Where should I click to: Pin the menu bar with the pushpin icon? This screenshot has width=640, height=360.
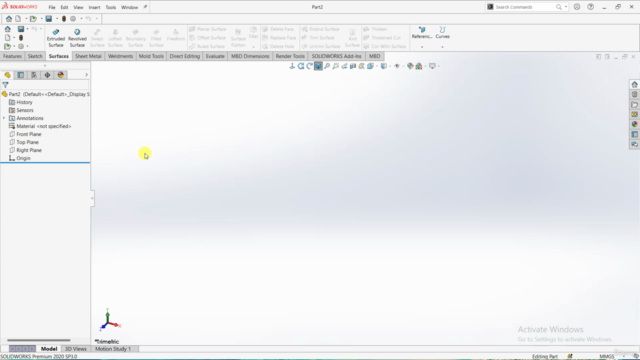pos(145,7)
